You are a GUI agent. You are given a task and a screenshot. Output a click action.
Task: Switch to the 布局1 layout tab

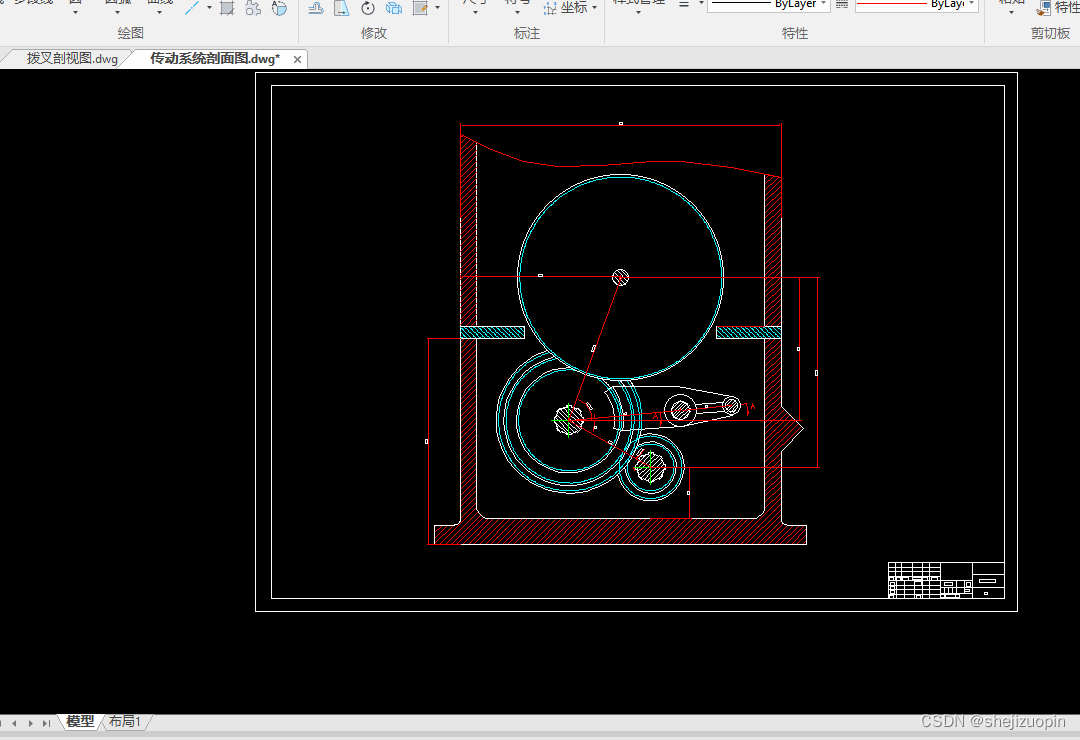coord(125,721)
